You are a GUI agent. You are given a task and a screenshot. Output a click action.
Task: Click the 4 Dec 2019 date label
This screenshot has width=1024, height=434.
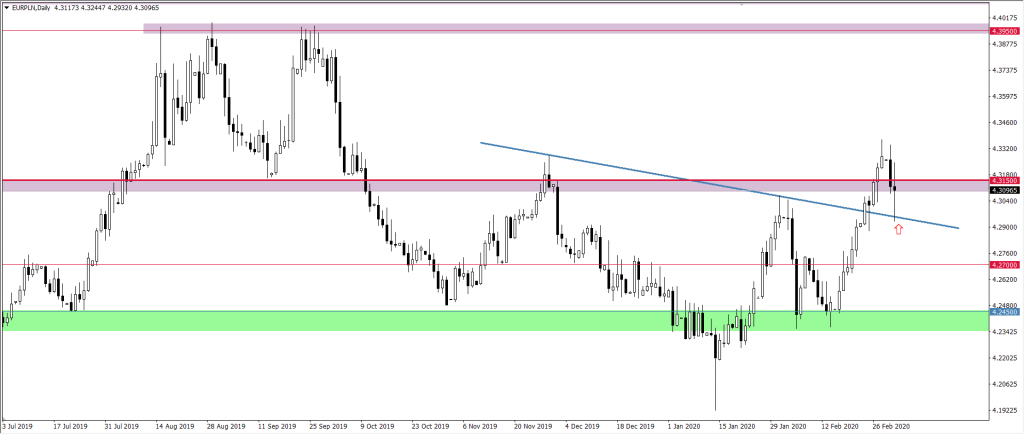click(581, 424)
